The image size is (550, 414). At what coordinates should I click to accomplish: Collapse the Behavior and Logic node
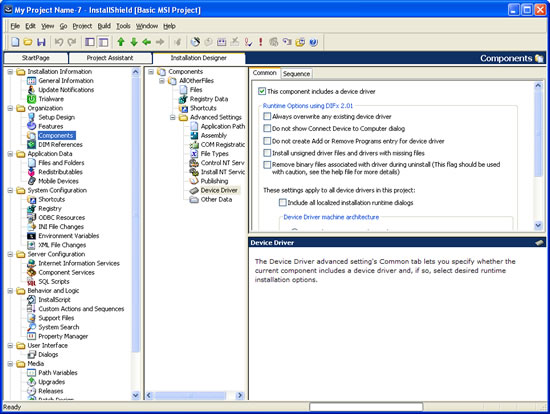pyautogui.click(x=10, y=291)
